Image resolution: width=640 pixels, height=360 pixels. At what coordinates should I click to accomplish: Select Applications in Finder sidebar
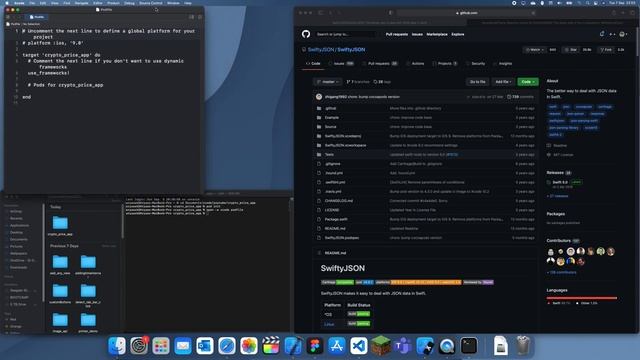click(19, 225)
